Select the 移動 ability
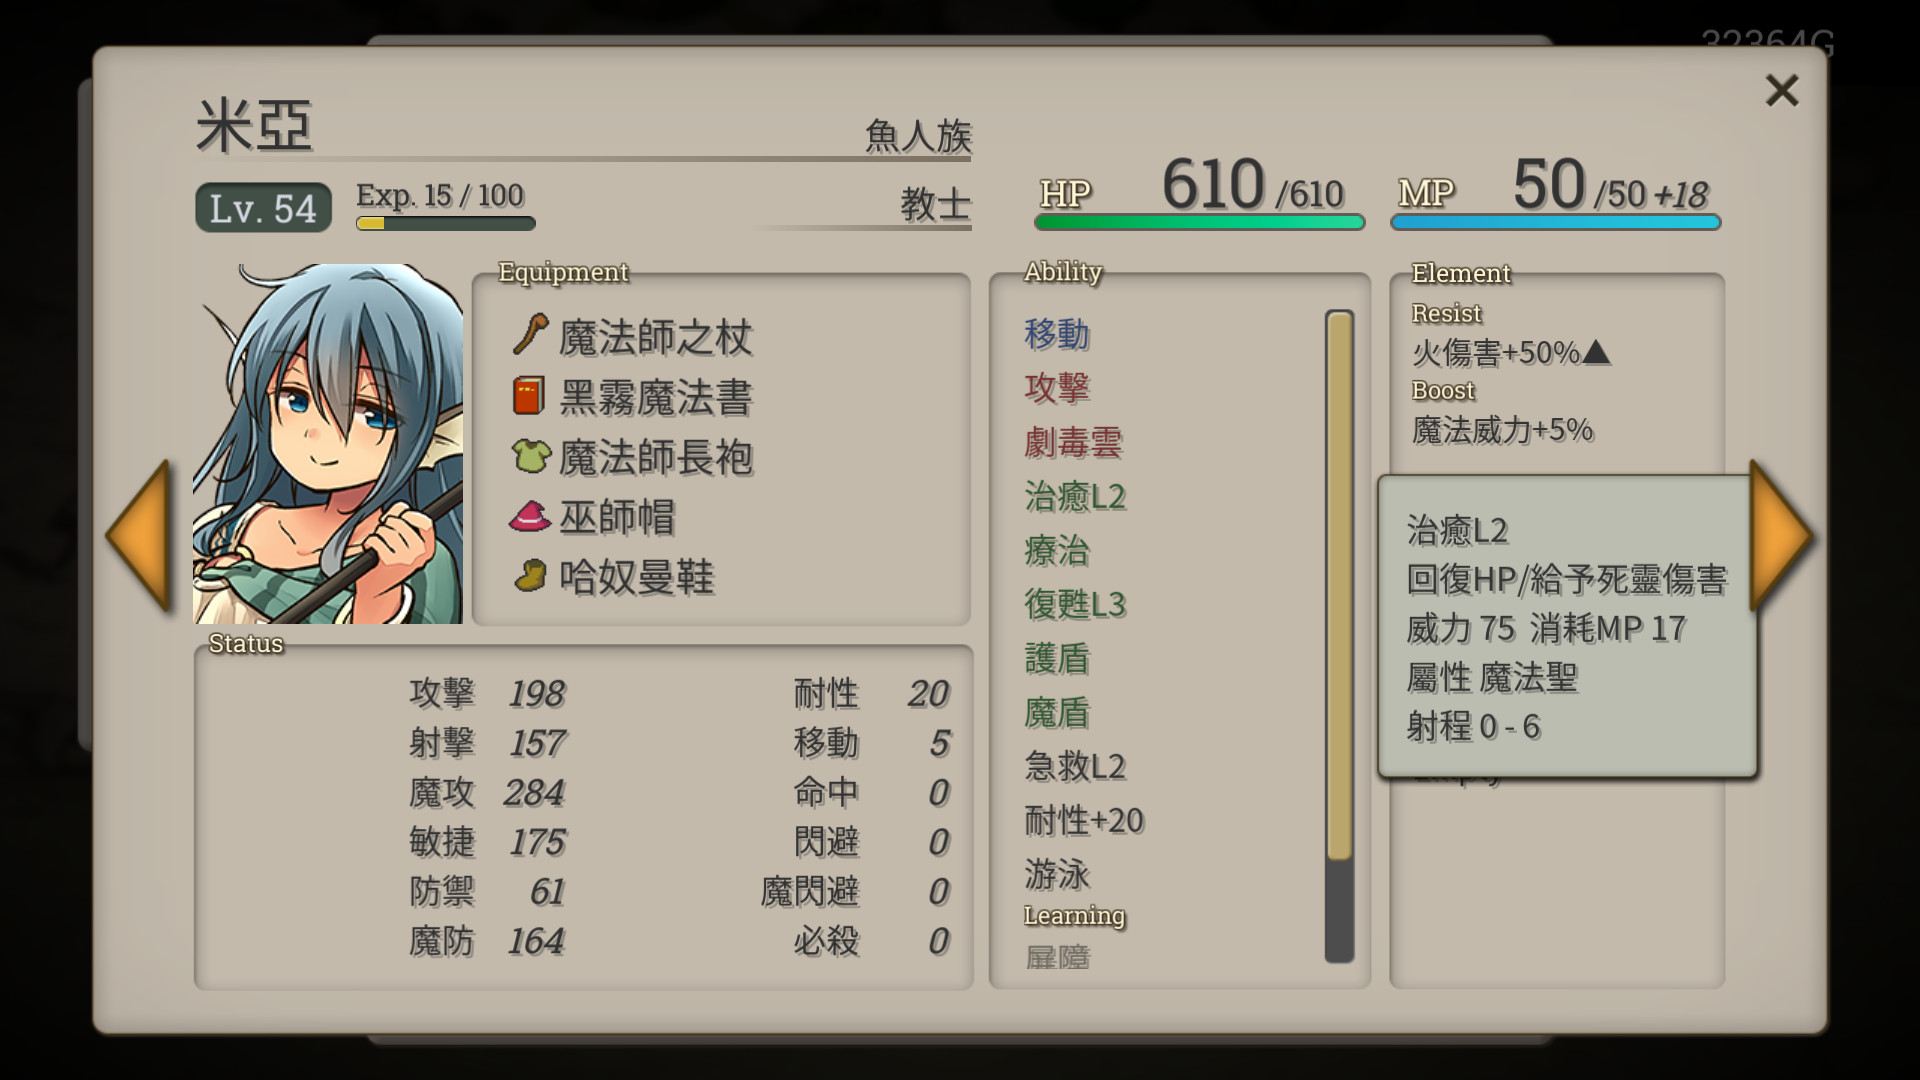 pos(1057,334)
